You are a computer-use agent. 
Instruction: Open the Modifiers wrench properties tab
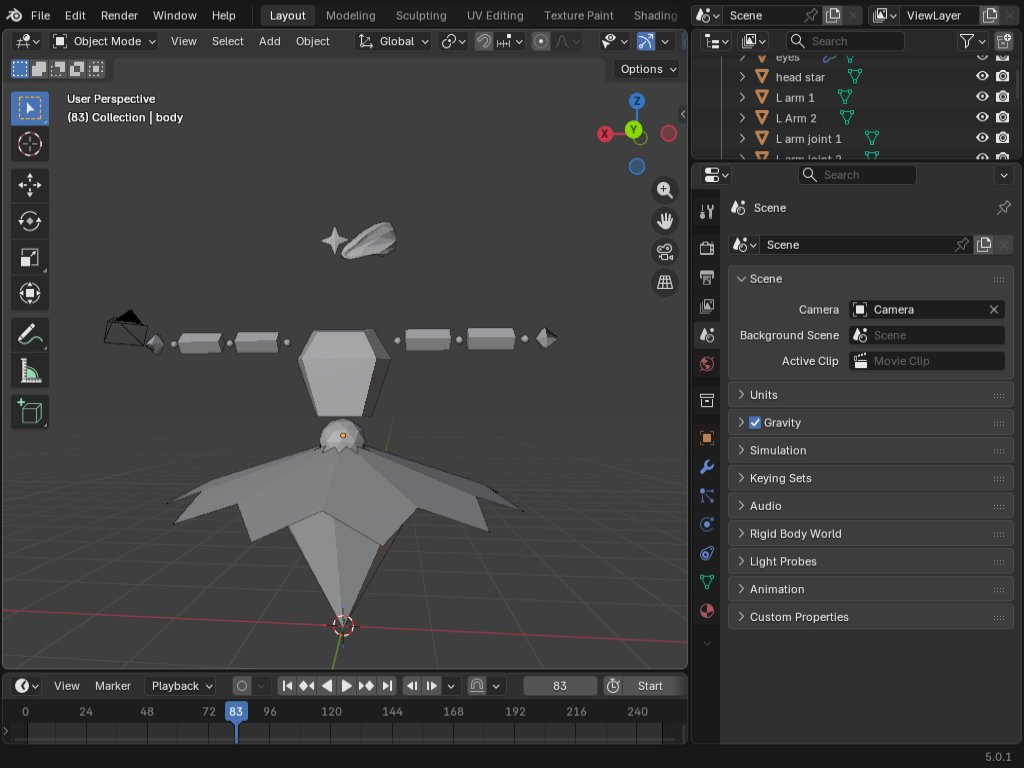[x=707, y=467]
